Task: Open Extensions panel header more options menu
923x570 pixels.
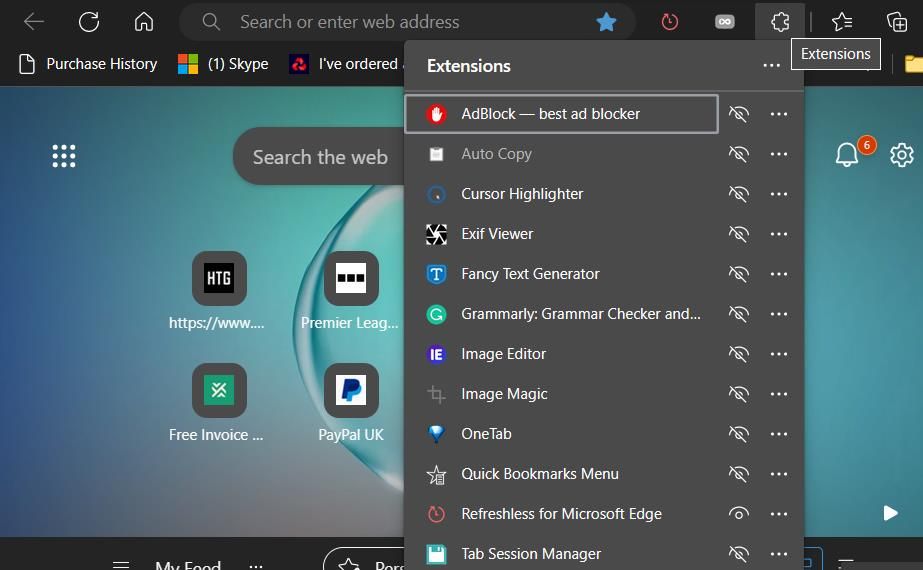Action: tap(771, 65)
